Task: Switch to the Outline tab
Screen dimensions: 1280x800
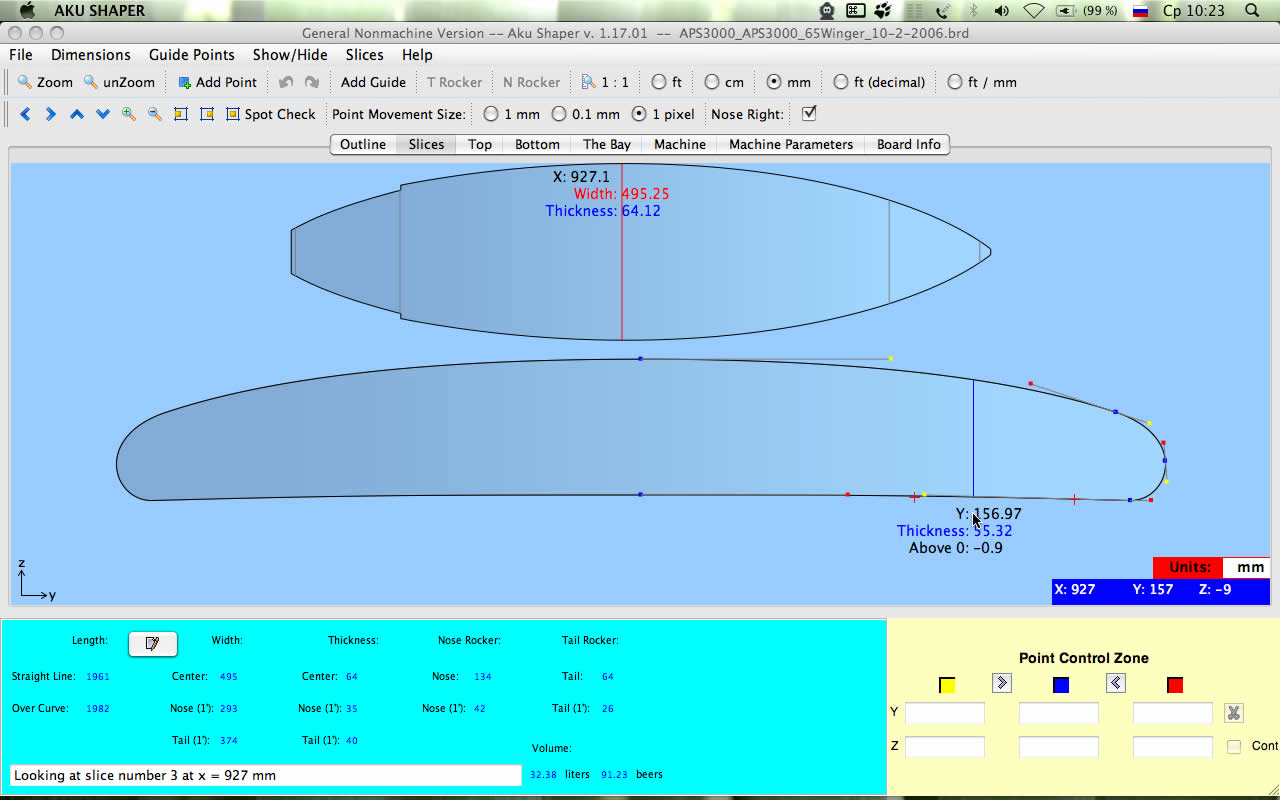Action: point(362,144)
